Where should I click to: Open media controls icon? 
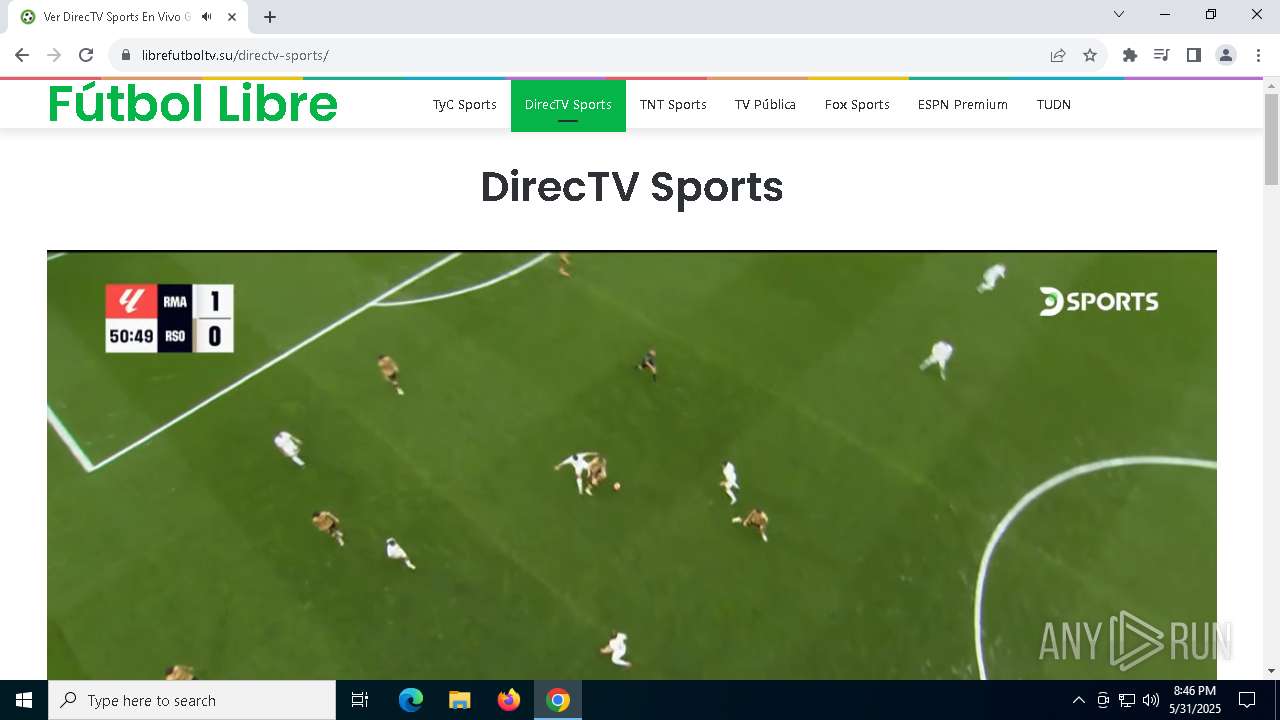click(1162, 55)
